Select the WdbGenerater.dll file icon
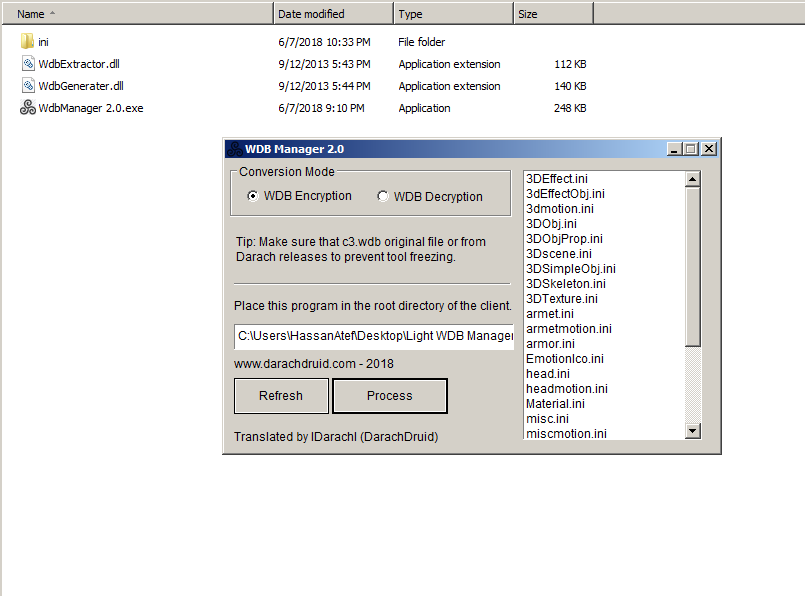805x596 pixels. coord(28,86)
